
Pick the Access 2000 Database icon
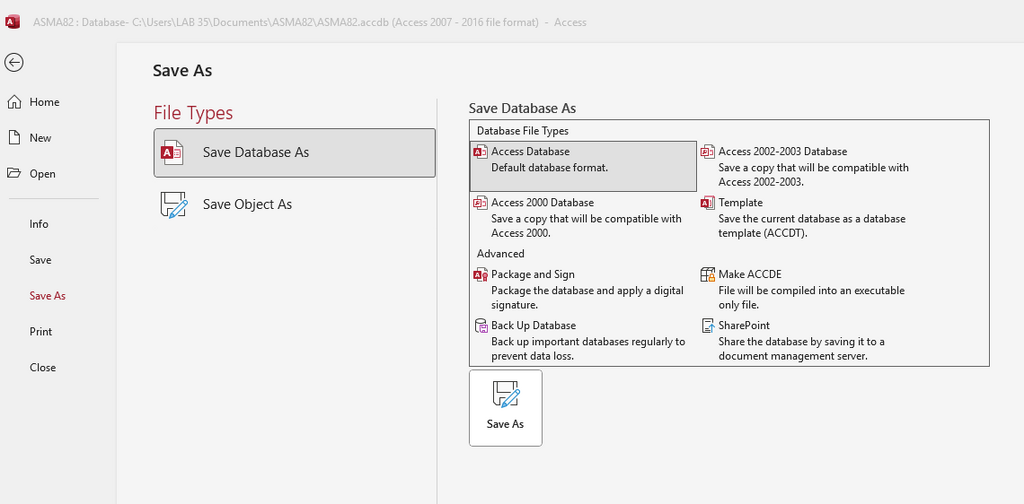pyautogui.click(x=481, y=203)
